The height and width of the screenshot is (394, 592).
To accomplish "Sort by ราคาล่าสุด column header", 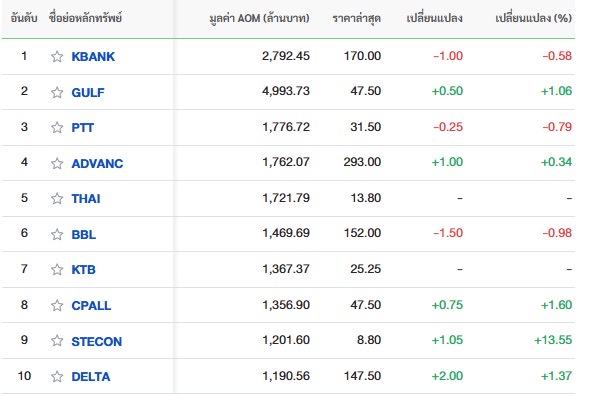I will [x=356, y=18].
